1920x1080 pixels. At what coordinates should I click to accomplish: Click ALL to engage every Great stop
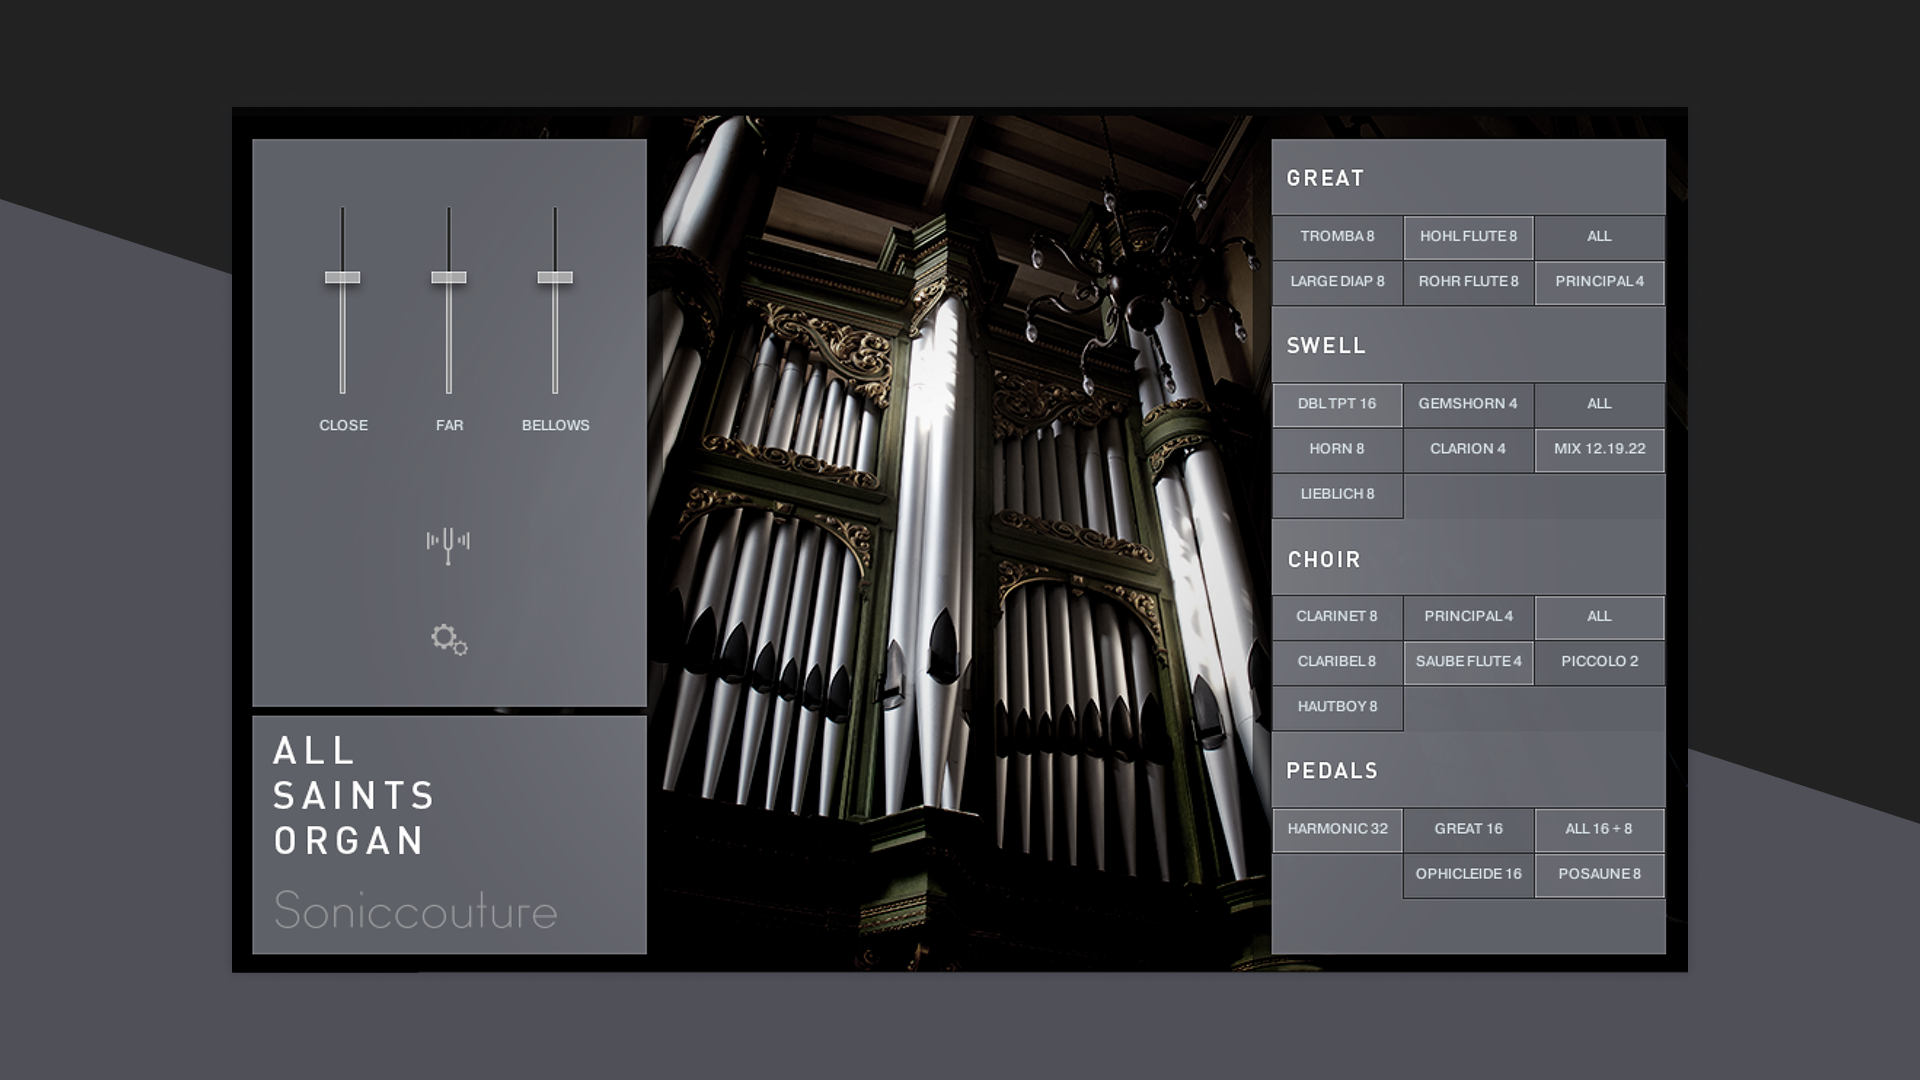click(1598, 237)
